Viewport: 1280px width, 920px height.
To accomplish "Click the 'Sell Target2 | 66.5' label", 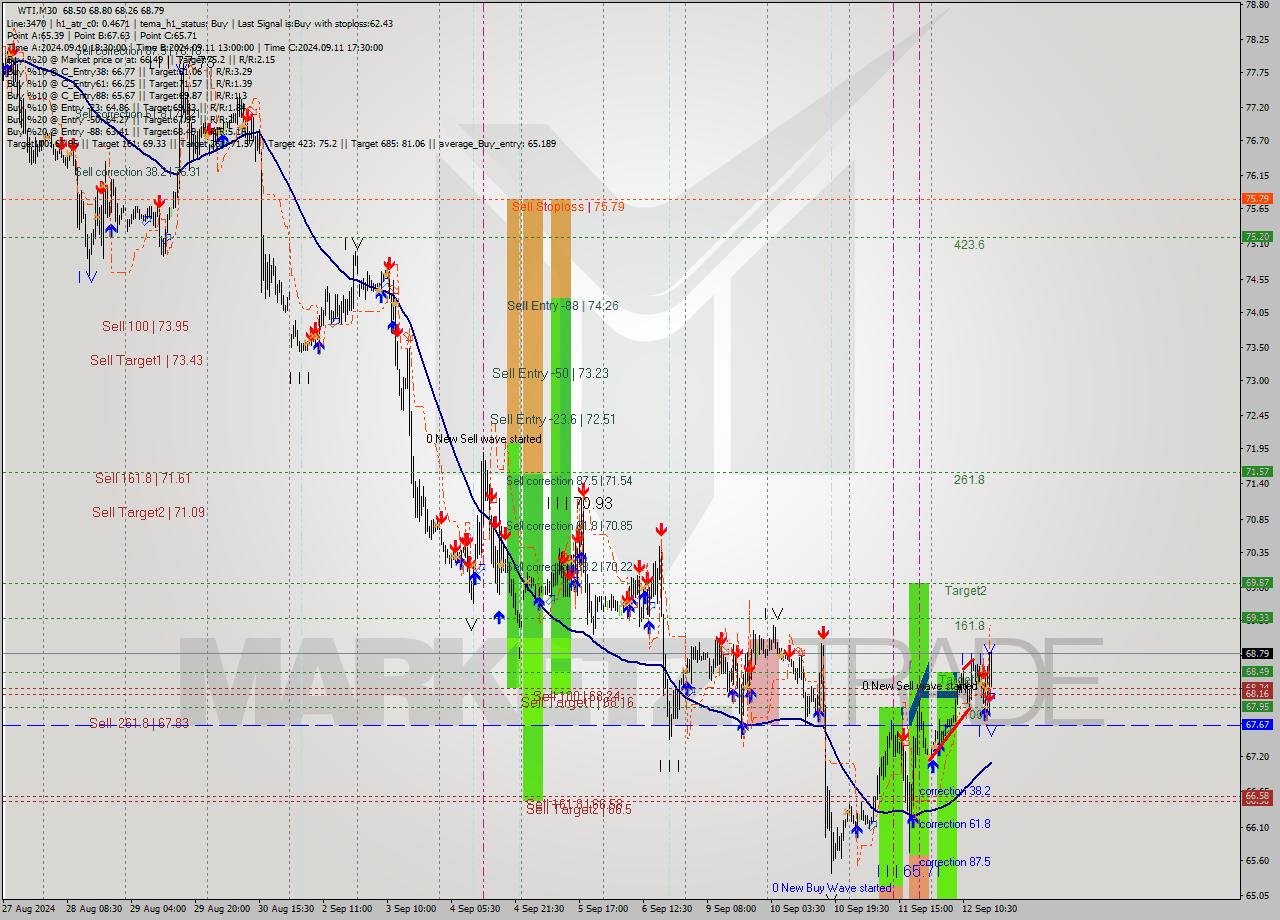I will 578,809.
